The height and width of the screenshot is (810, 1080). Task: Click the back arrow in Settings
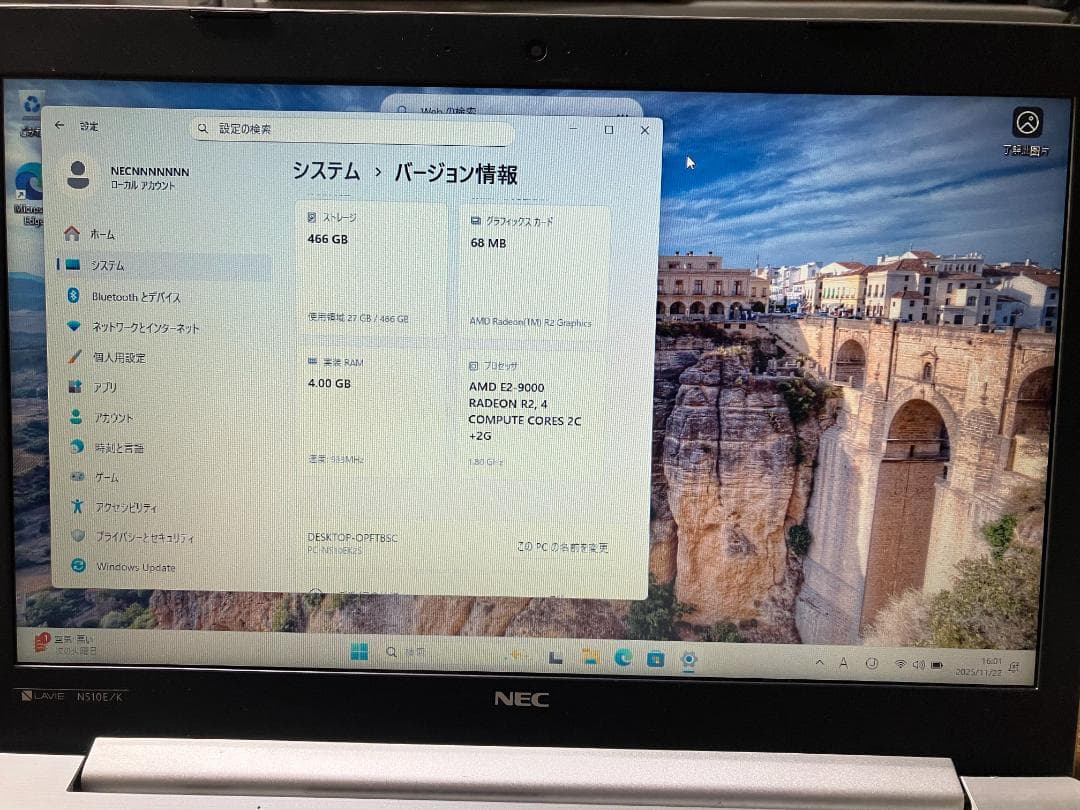[x=60, y=125]
